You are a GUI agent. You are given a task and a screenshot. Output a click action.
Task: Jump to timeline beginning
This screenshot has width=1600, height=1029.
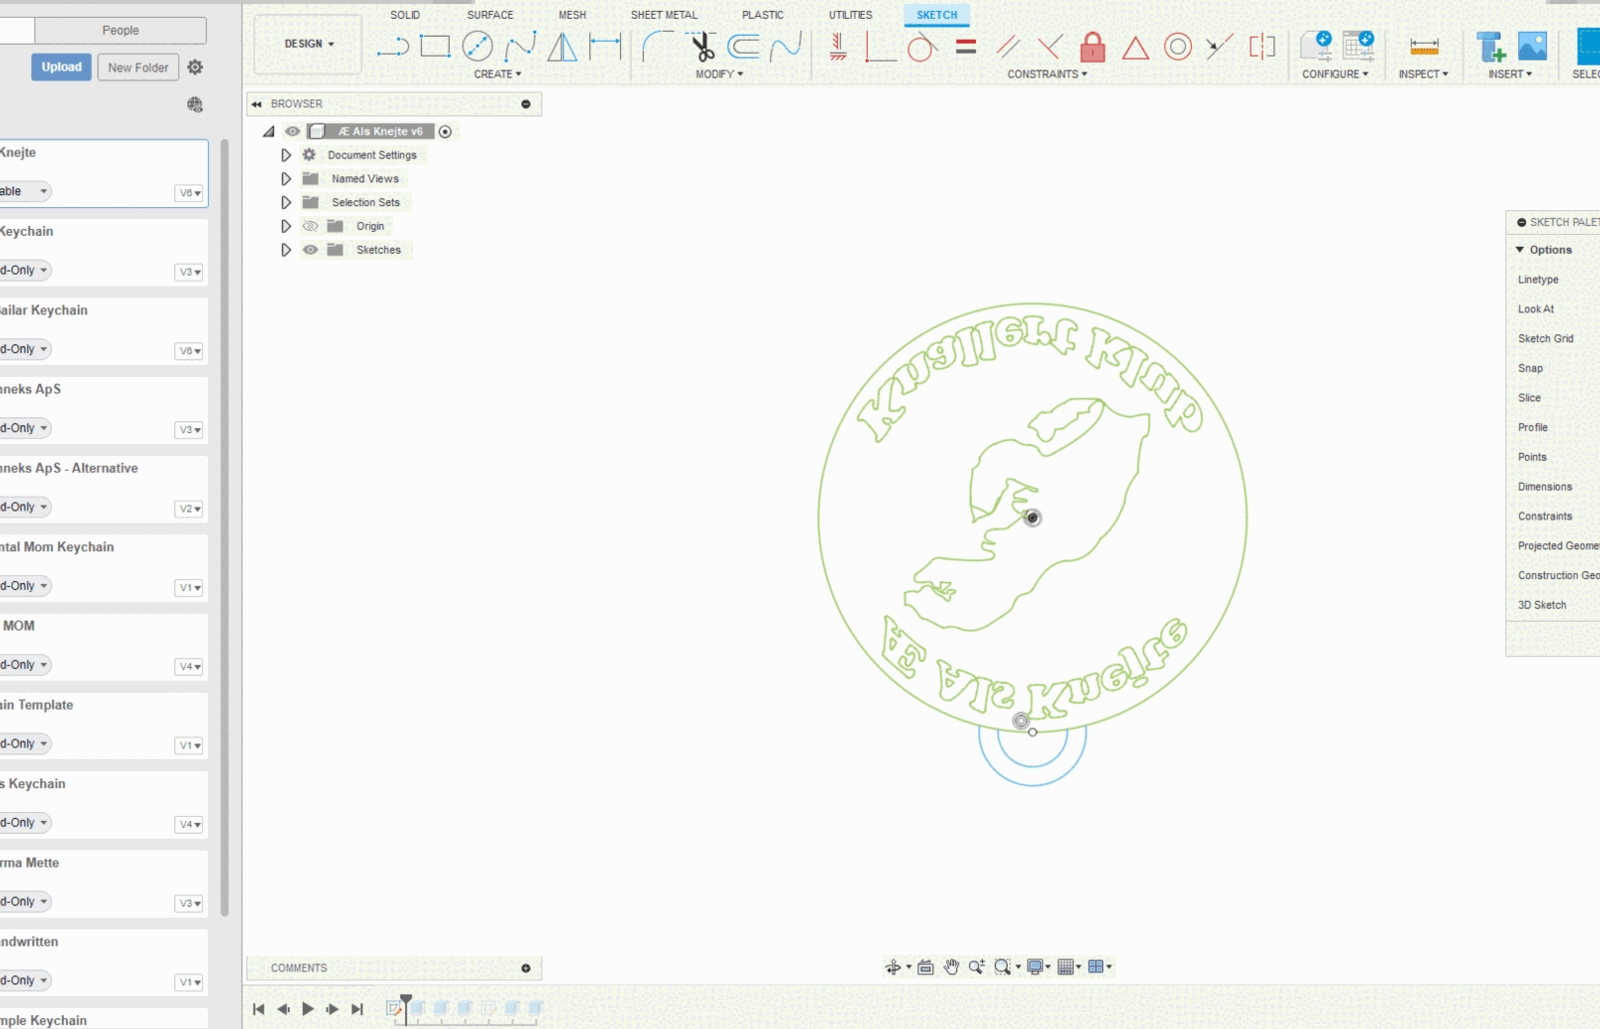coord(259,1009)
